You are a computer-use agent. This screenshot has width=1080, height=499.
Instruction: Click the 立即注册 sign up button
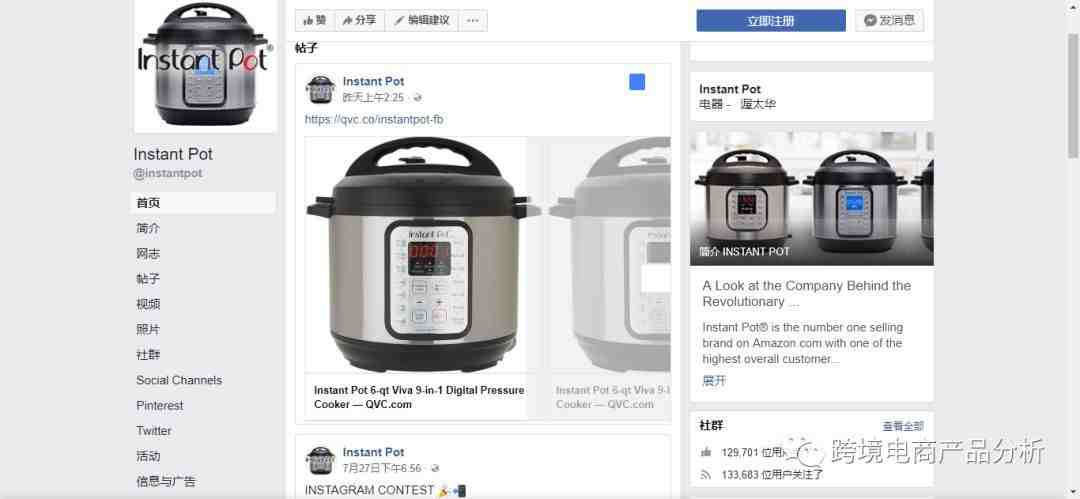[x=771, y=21]
